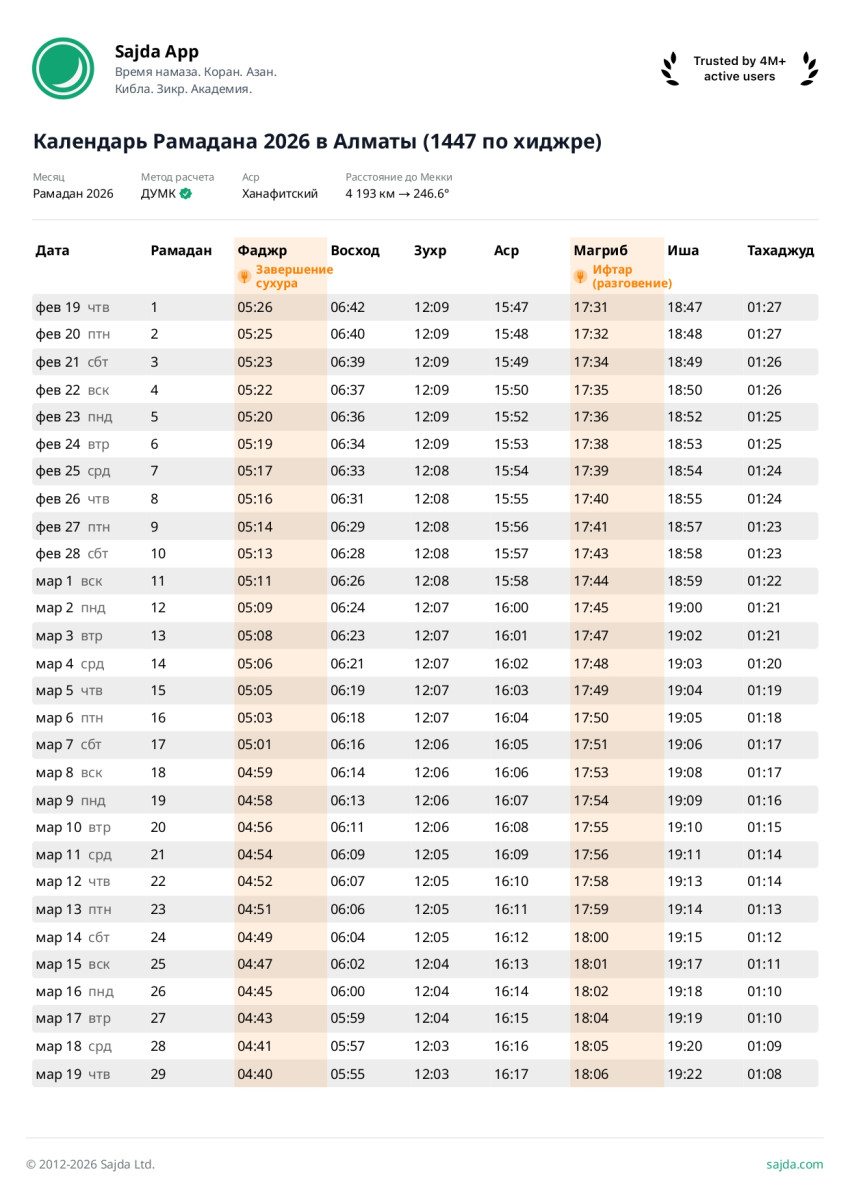Click the Восход column header

355,251
